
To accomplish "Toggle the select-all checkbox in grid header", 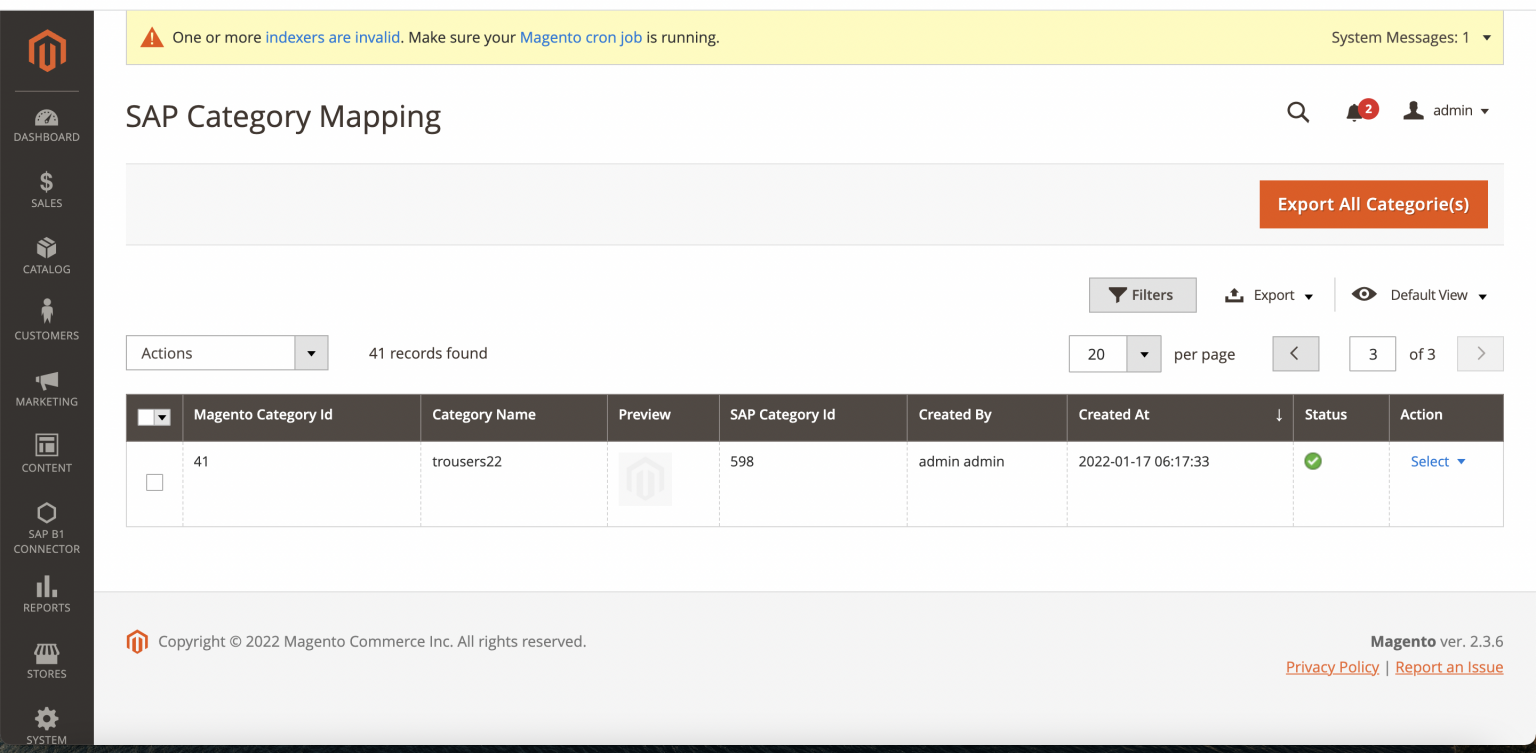I will (x=154, y=417).
